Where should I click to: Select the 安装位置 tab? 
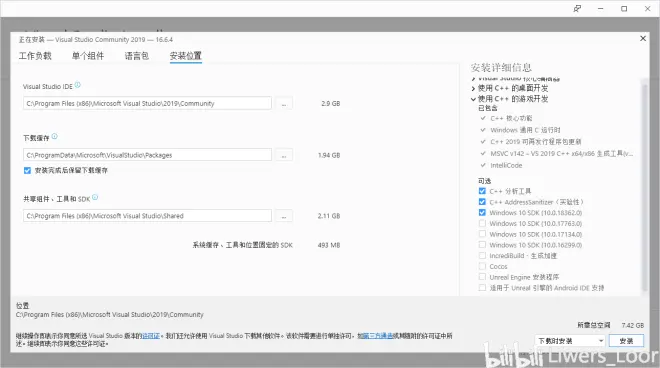click(x=186, y=56)
